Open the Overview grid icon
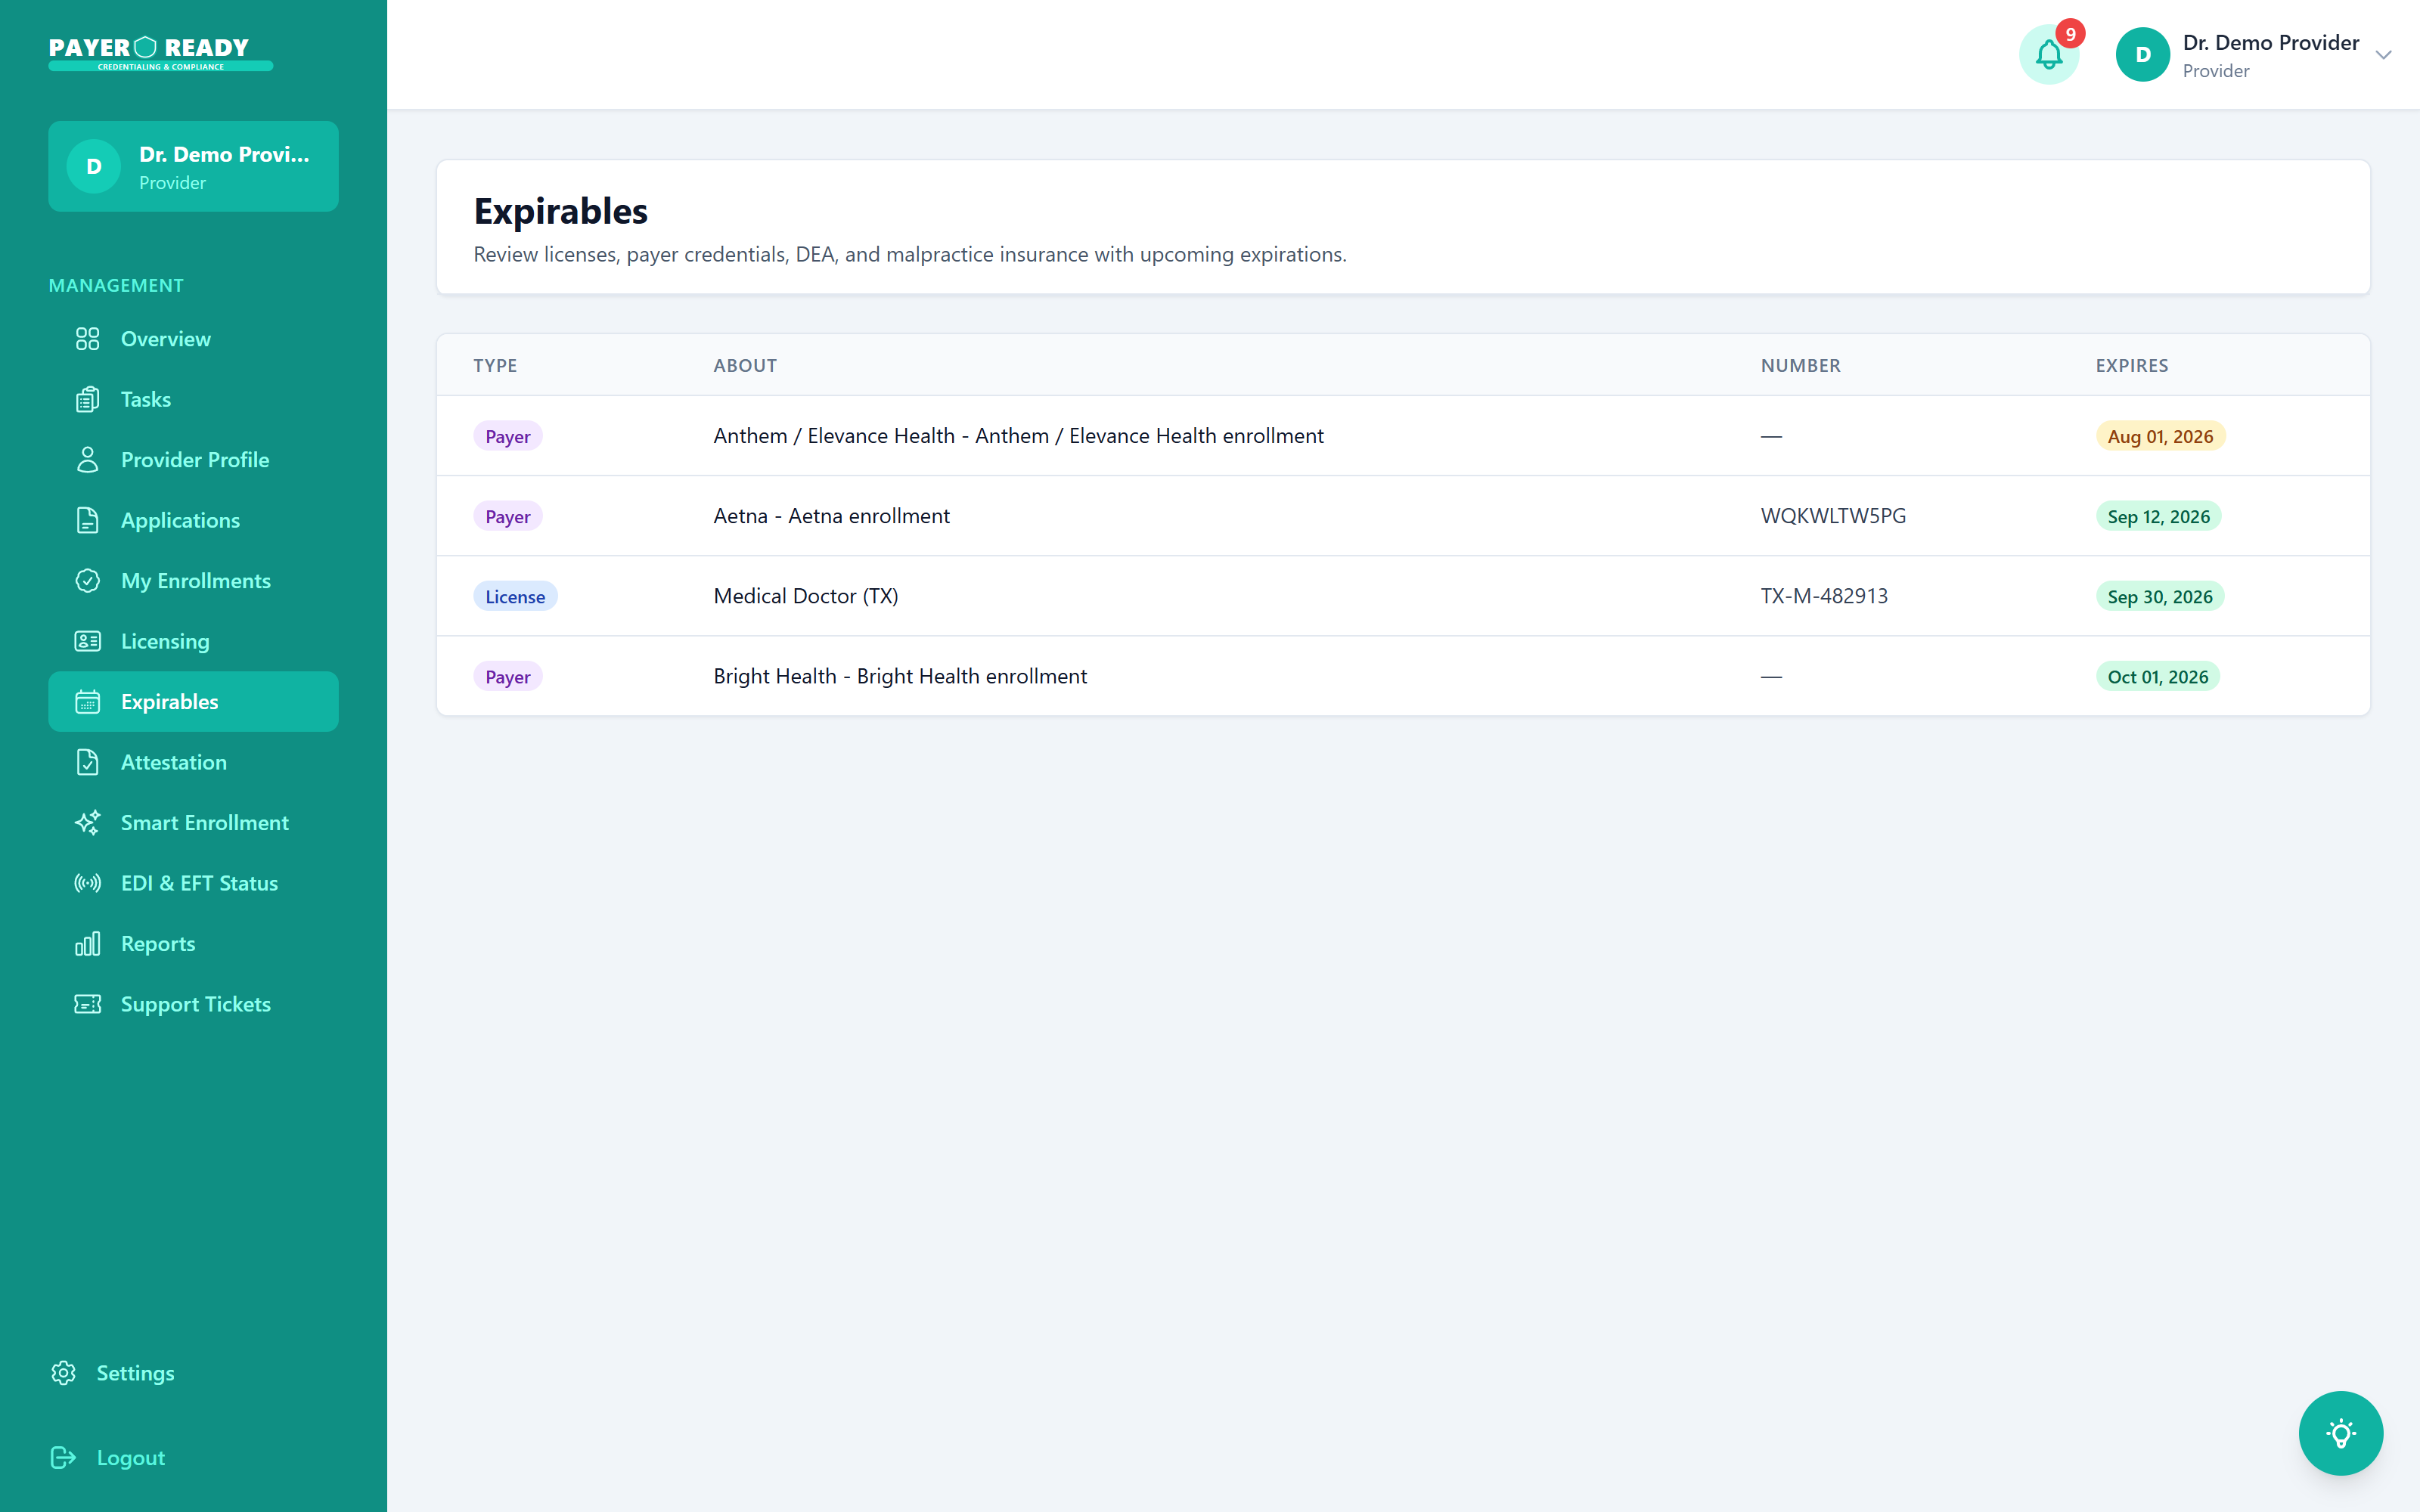 tap(88, 339)
